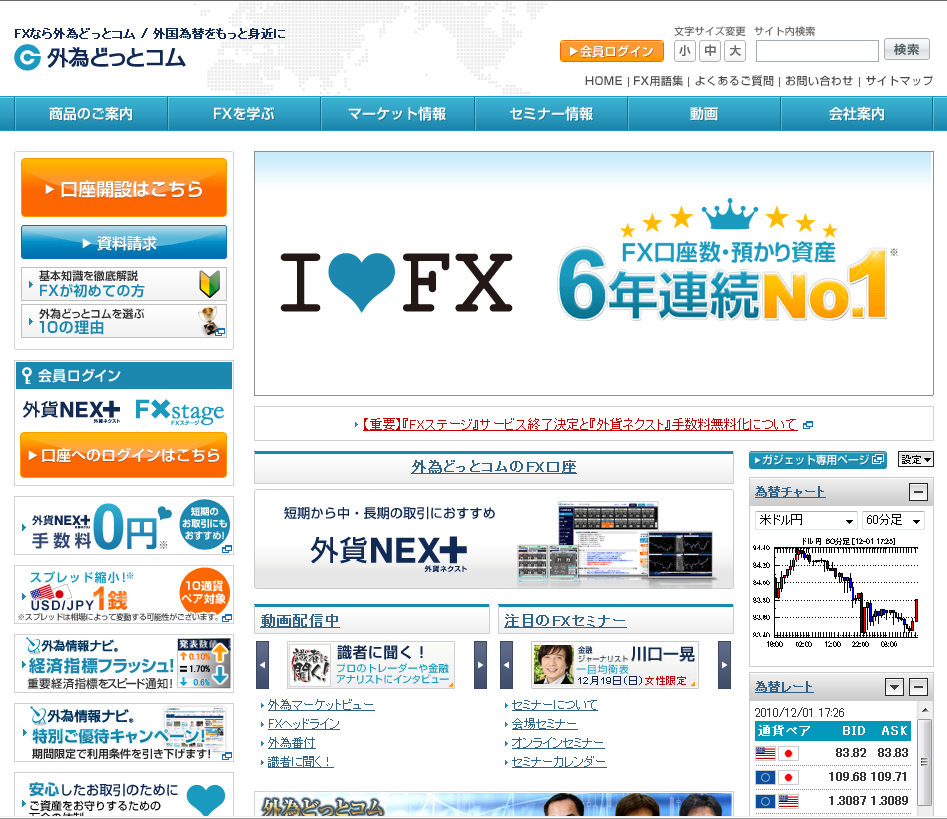Open the 米ドル円 currency pair dropdown

(806, 520)
